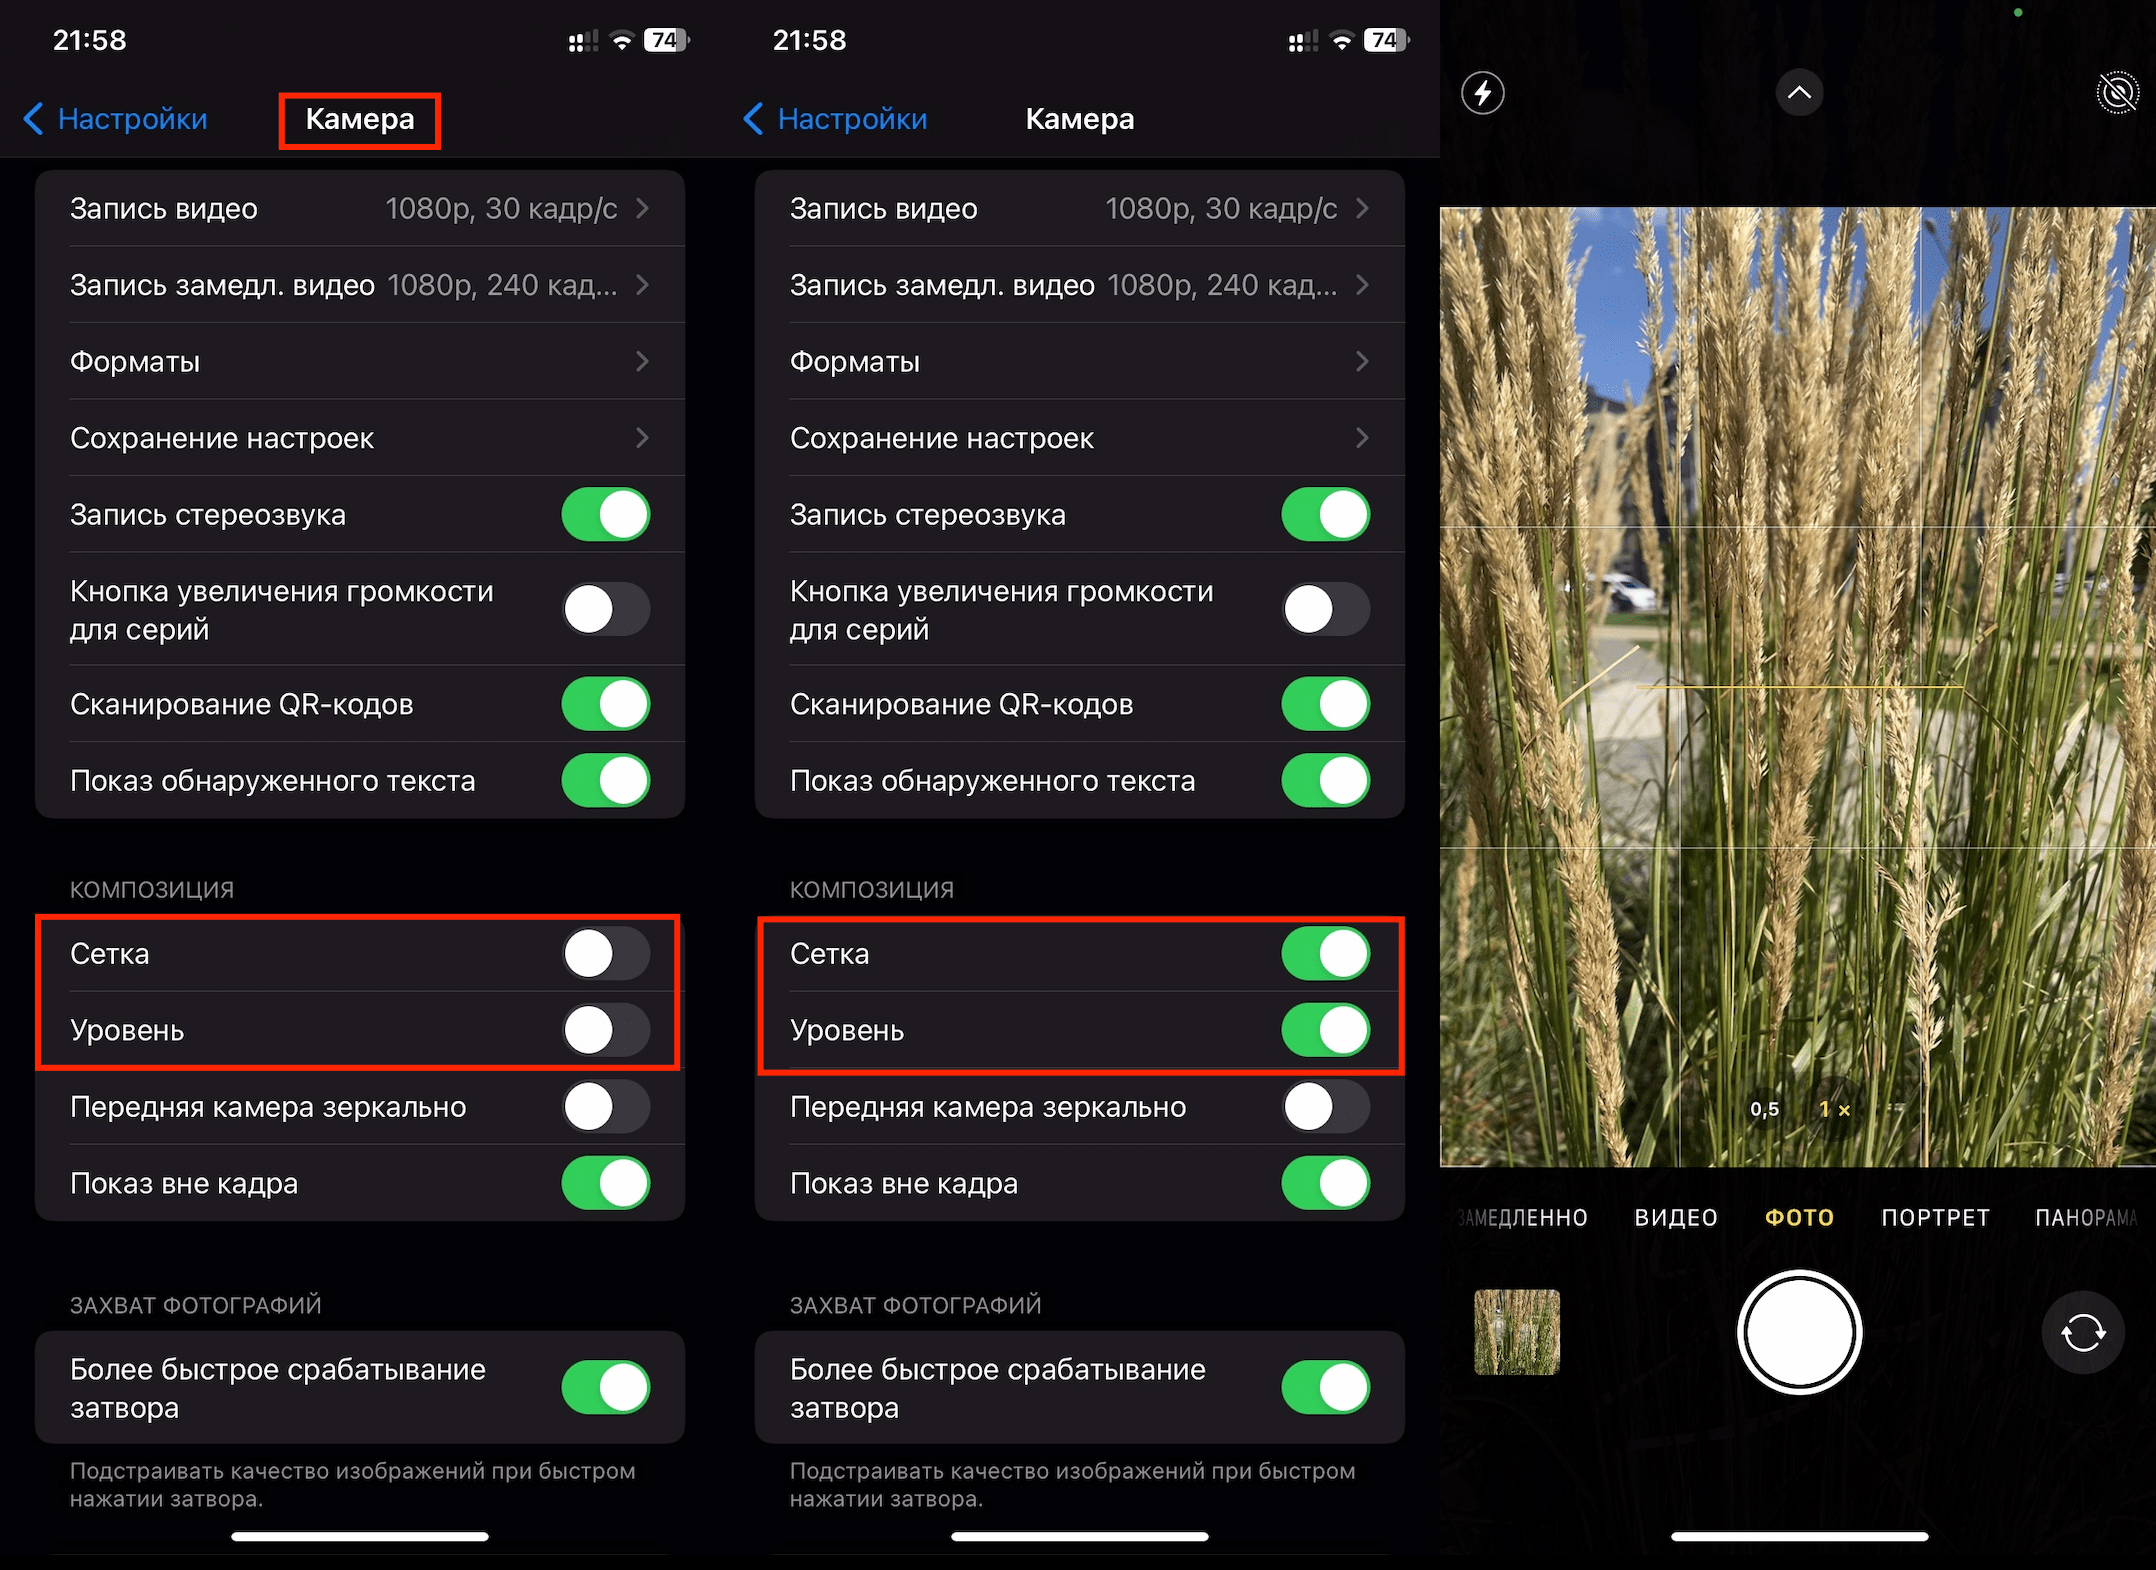
Task: Switch to ЗАМЕДЛЕННО camera mode
Action: coord(1522,1217)
